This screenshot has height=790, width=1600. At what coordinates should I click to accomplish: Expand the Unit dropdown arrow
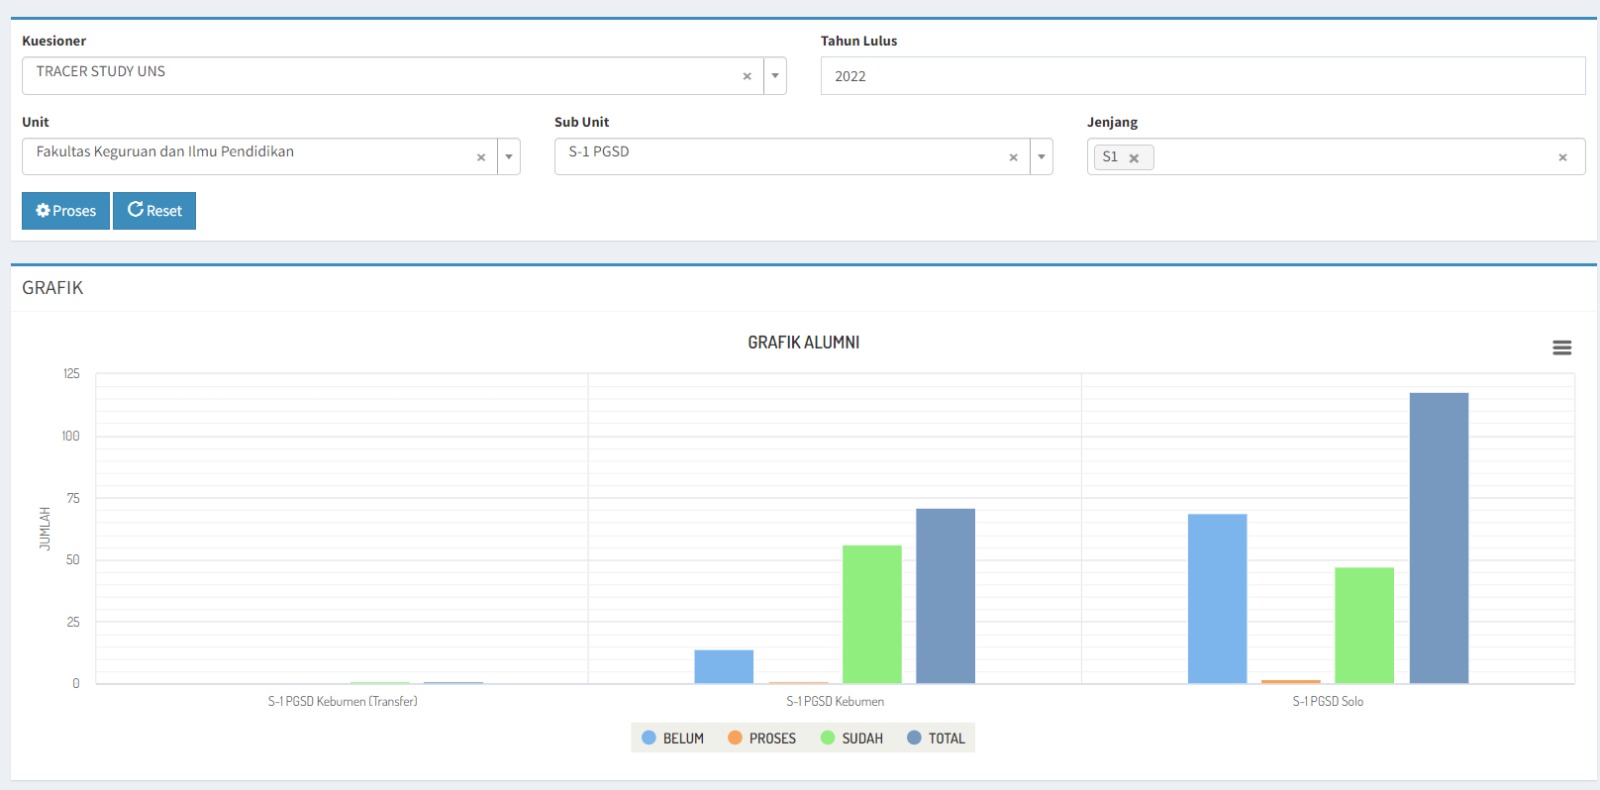tap(509, 157)
